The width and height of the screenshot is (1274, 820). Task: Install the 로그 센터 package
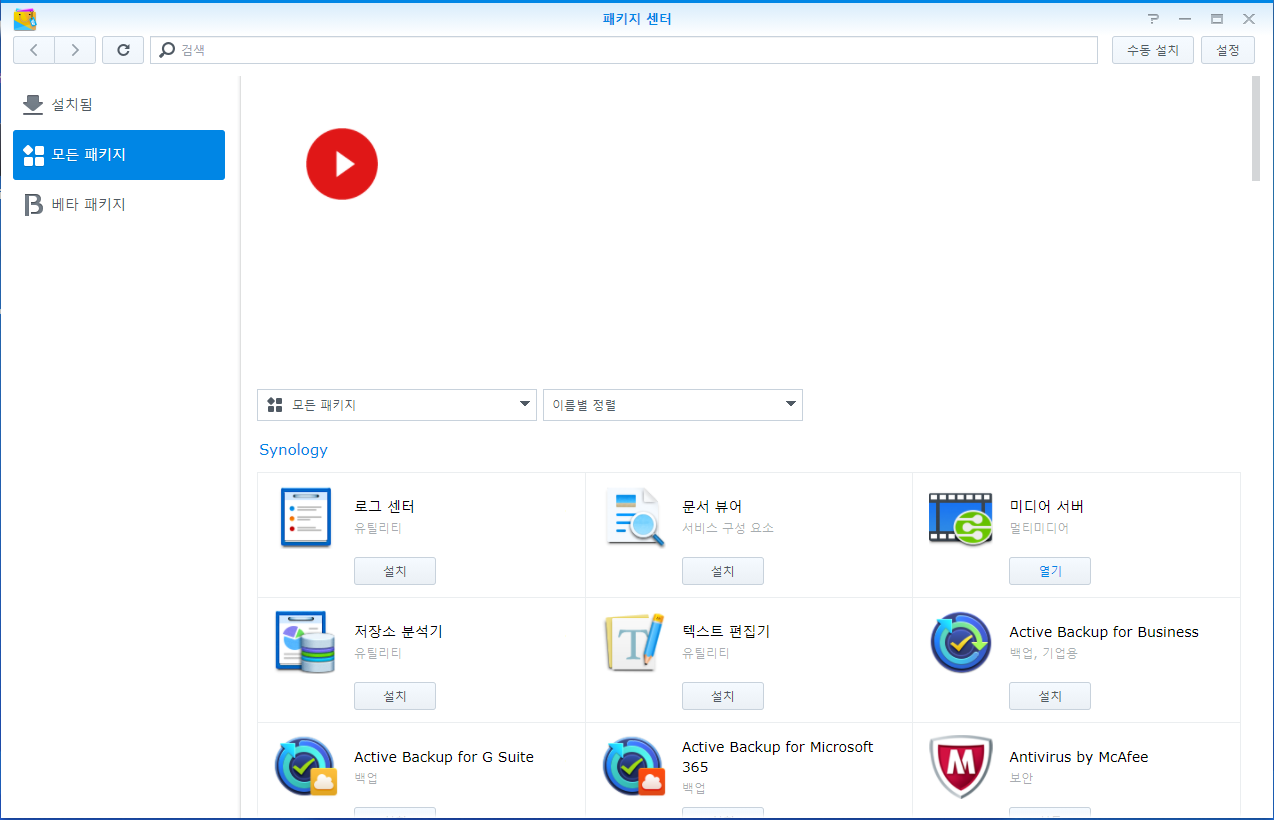(395, 571)
